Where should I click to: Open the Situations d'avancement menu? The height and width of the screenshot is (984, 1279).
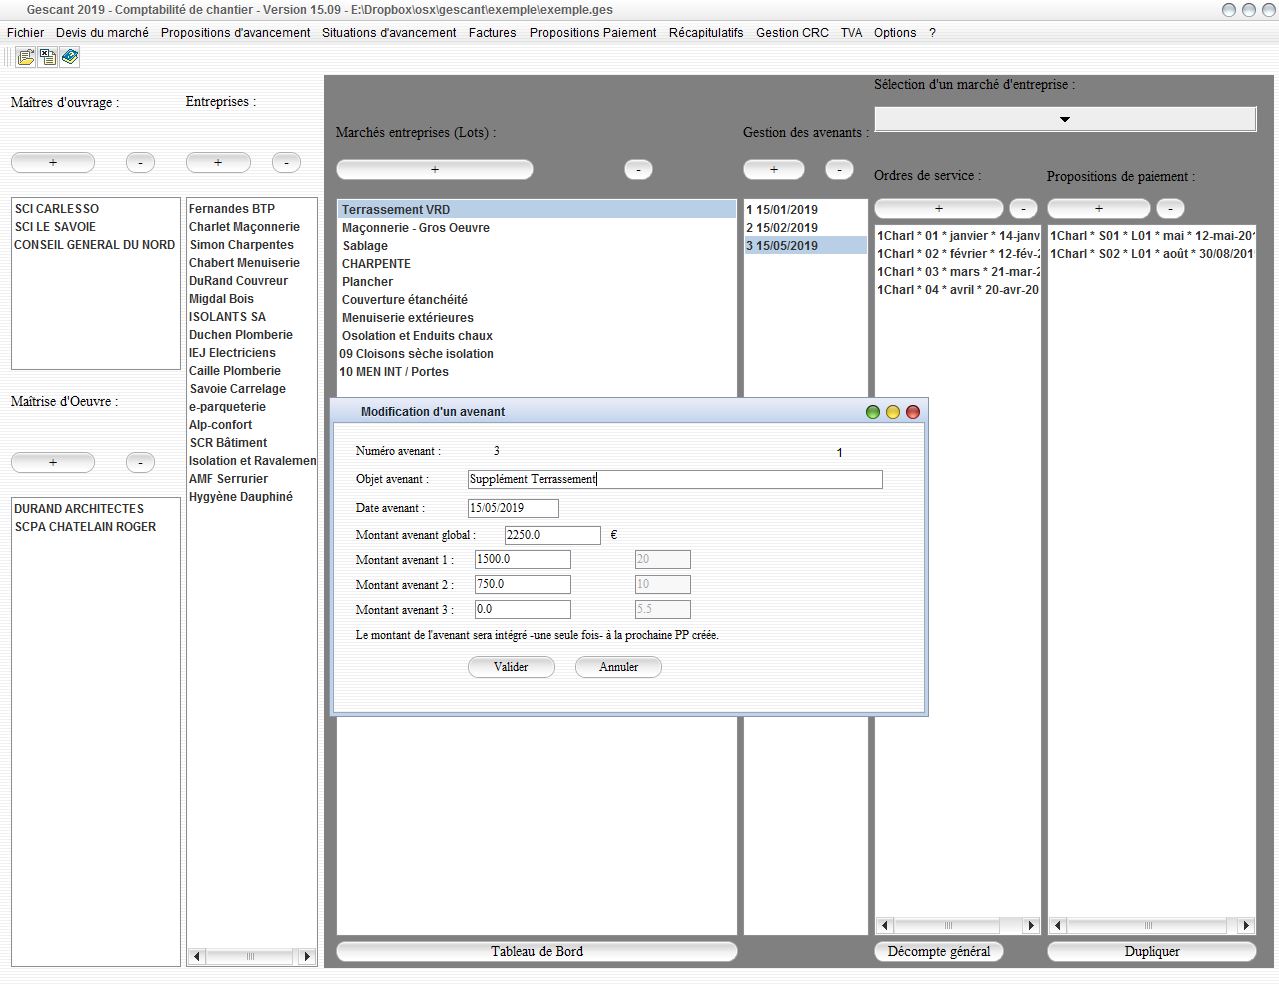[389, 33]
